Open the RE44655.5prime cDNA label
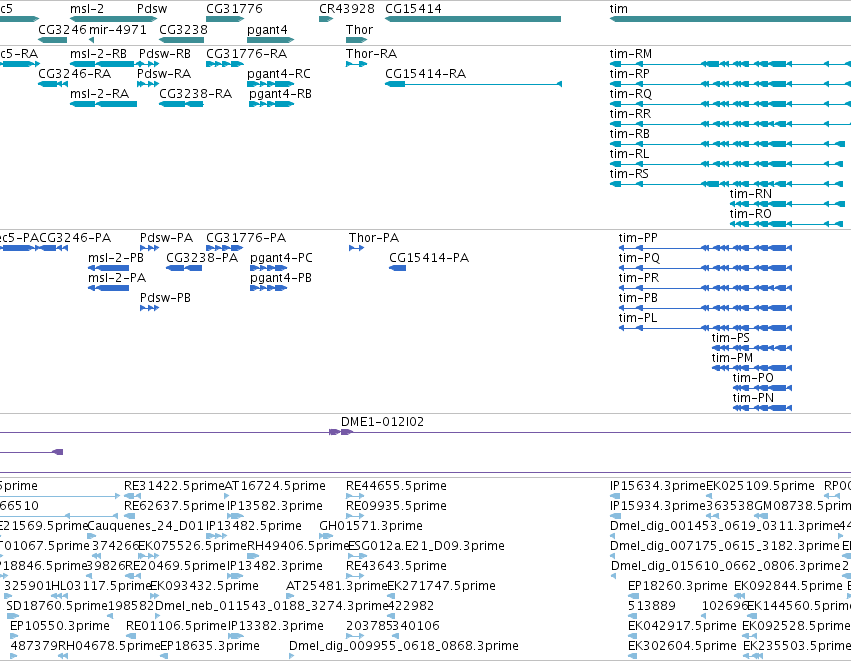Viewport: 851px width, 661px height. coord(396,486)
